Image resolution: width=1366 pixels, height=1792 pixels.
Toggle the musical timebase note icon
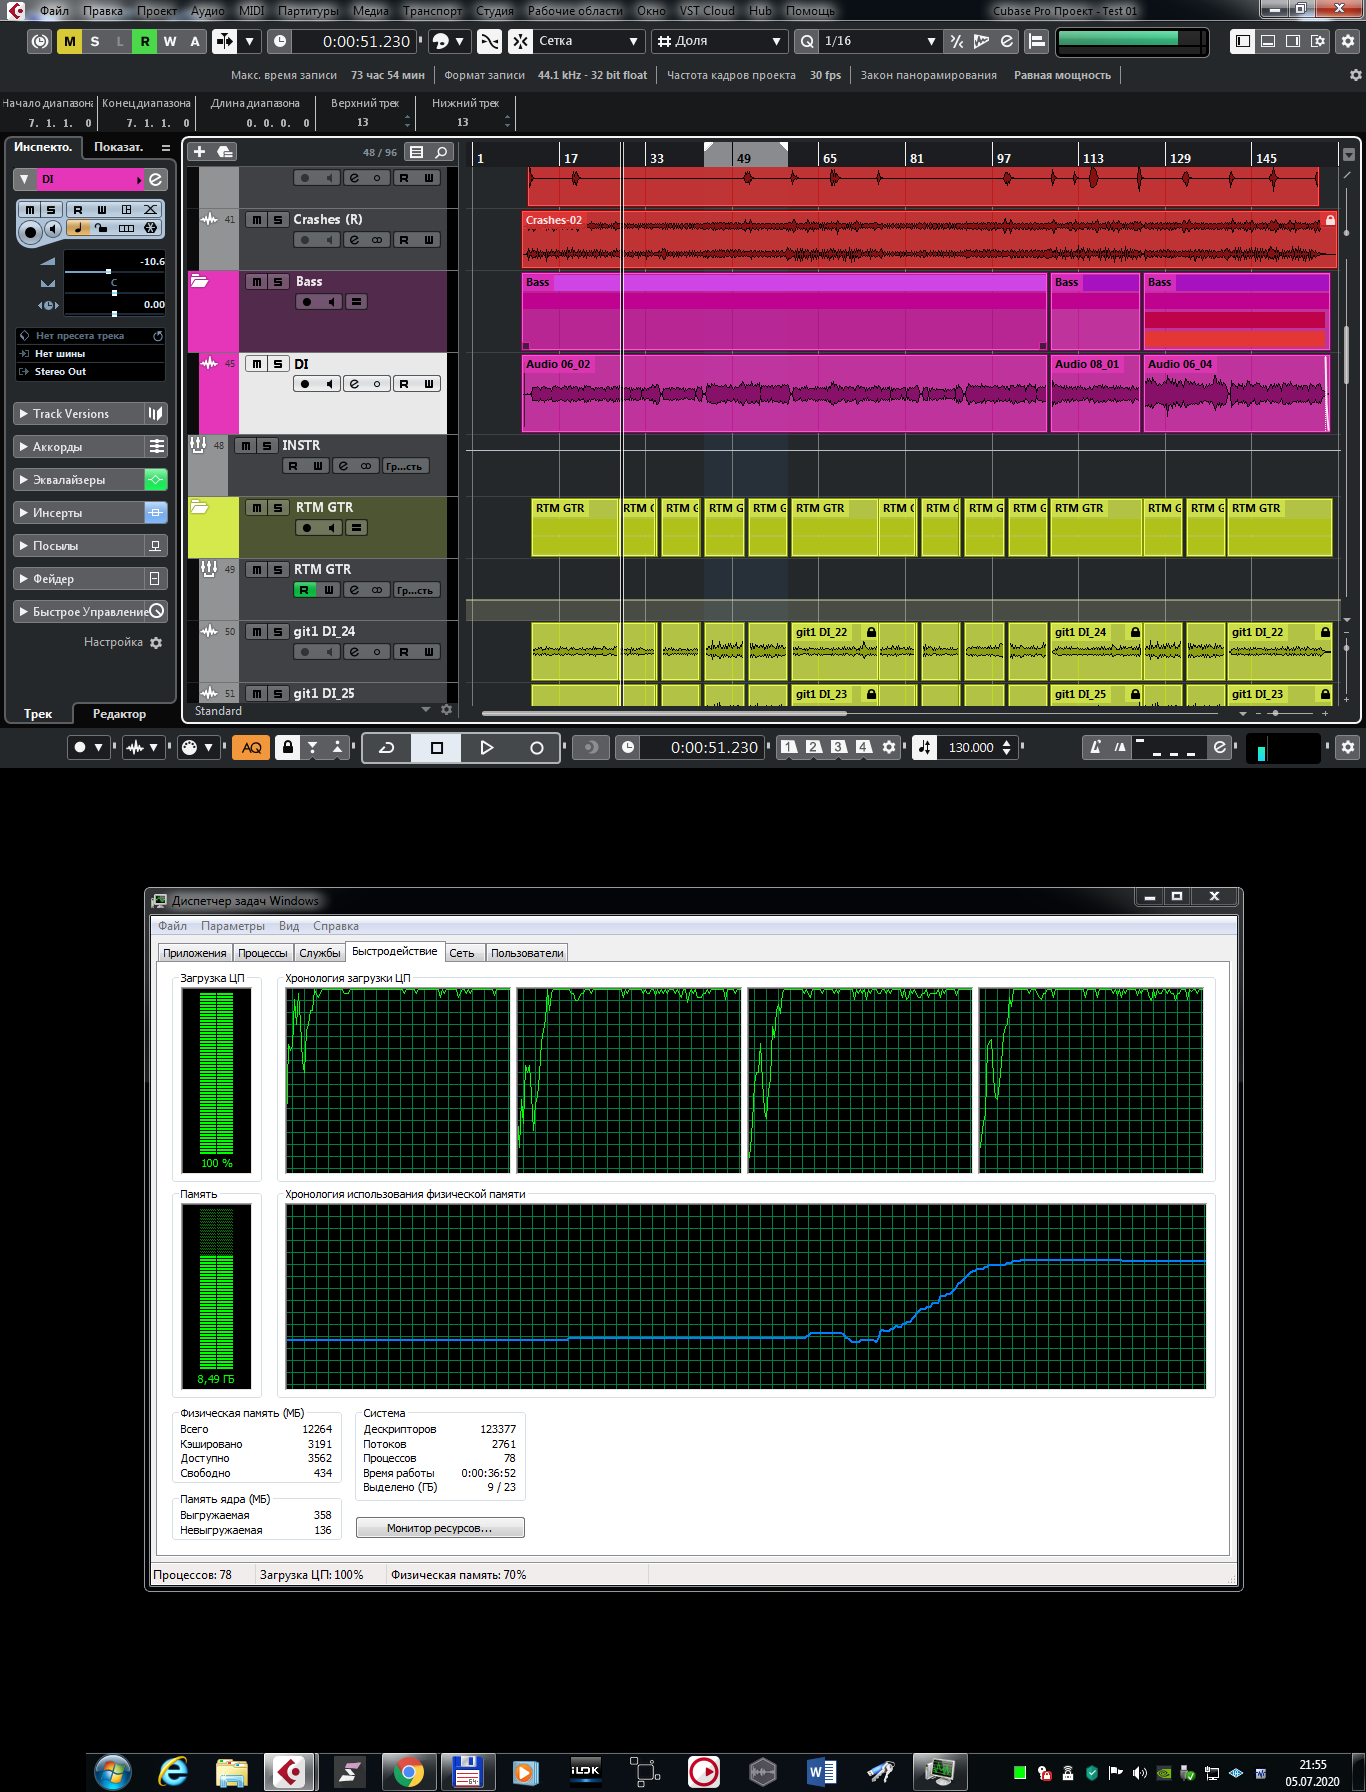click(78, 228)
